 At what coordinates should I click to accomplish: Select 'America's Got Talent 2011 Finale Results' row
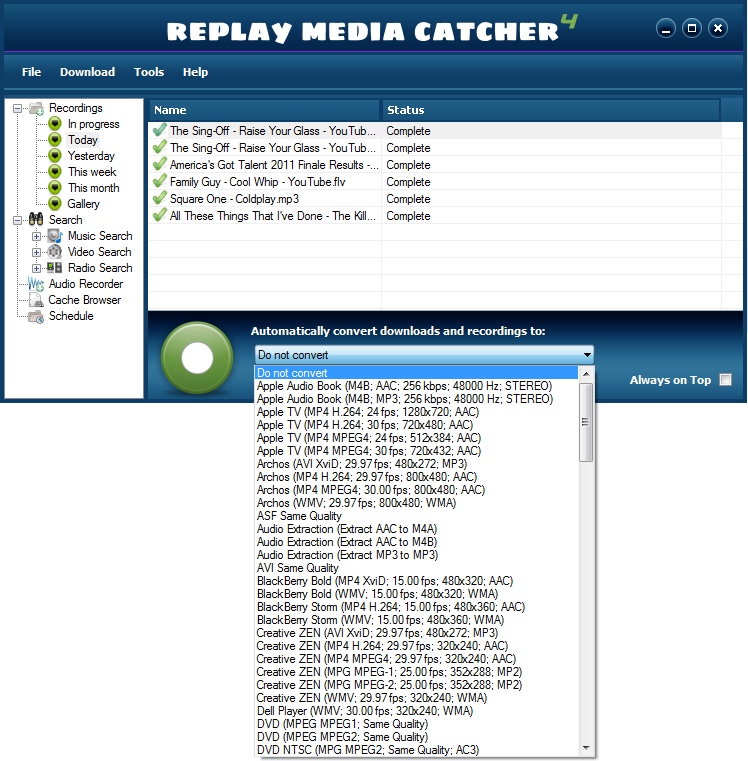(x=434, y=165)
